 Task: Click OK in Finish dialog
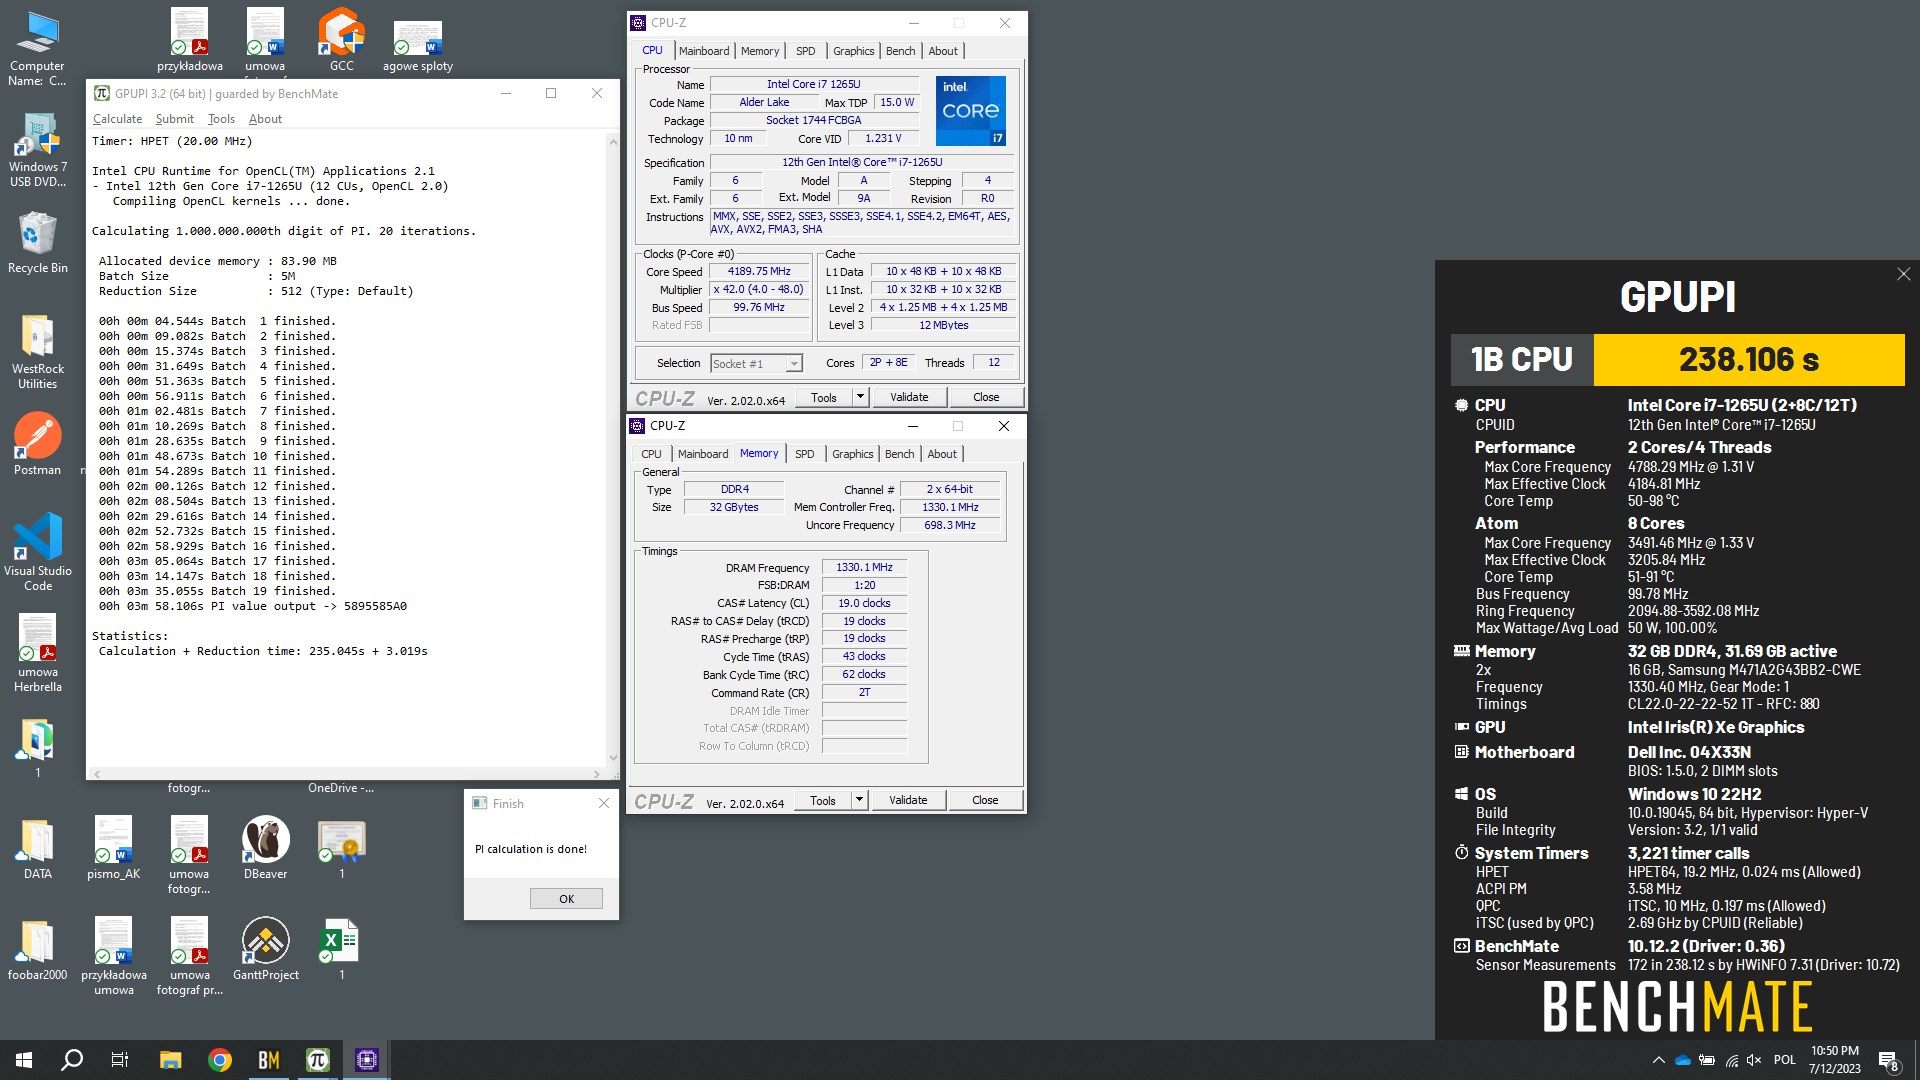point(566,899)
